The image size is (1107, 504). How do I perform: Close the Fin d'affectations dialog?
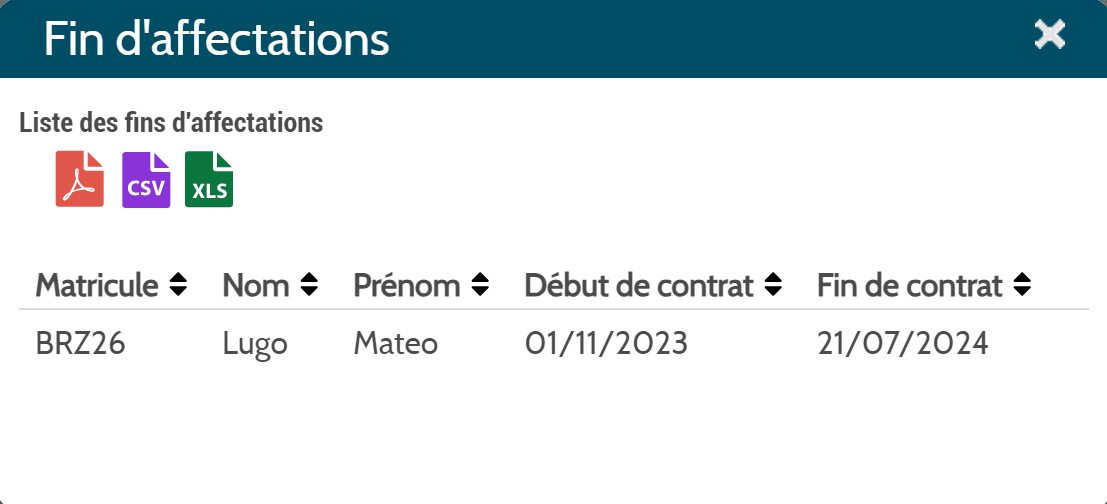click(1050, 34)
